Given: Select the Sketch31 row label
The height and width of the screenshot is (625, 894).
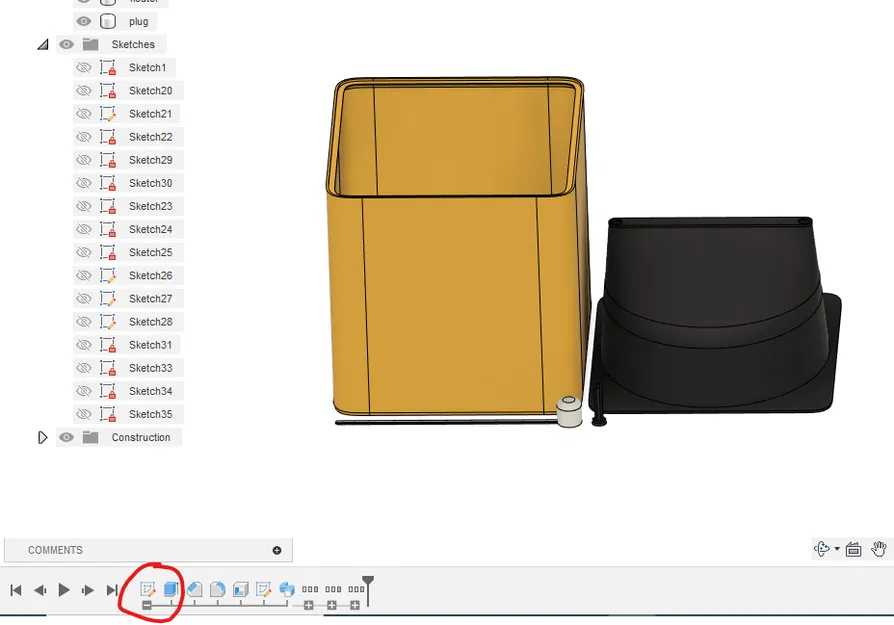Looking at the screenshot, I should click(151, 345).
